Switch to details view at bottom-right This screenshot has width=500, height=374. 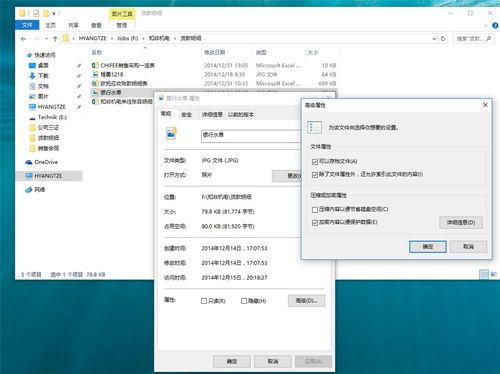tap(484, 274)
